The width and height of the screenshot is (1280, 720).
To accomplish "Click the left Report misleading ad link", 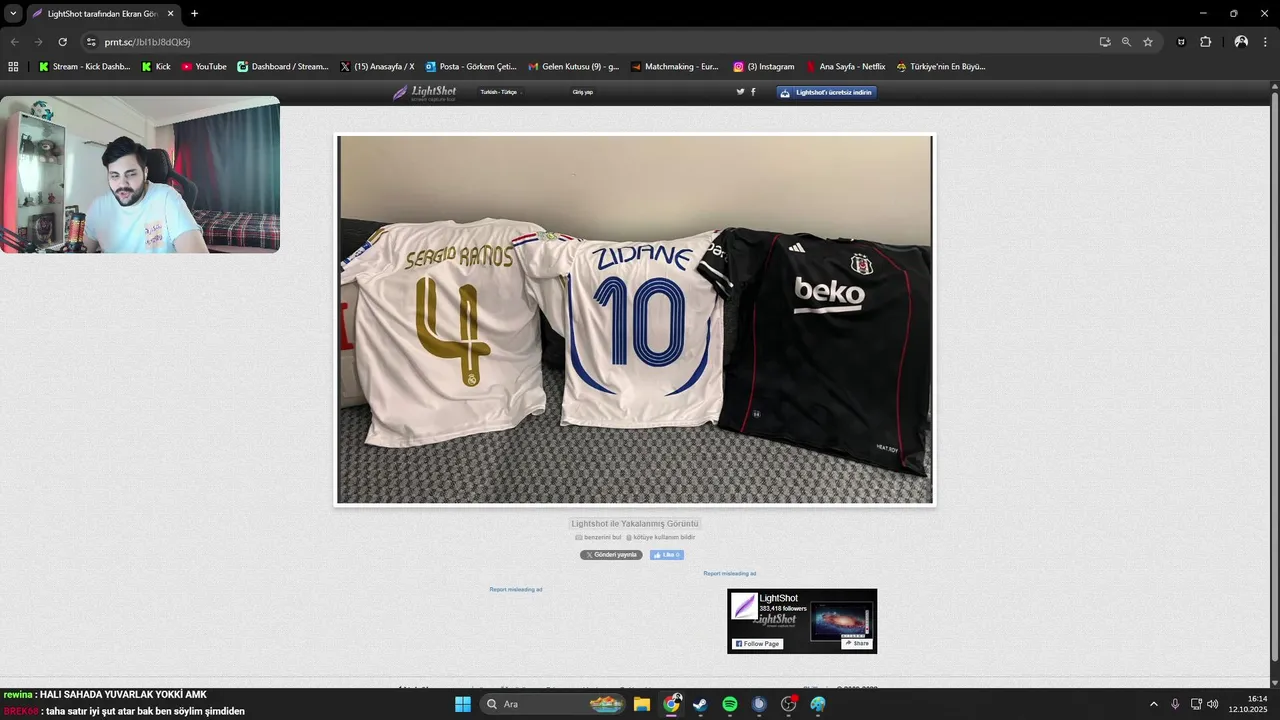I will pyautogui.click(x=516, y=590).
